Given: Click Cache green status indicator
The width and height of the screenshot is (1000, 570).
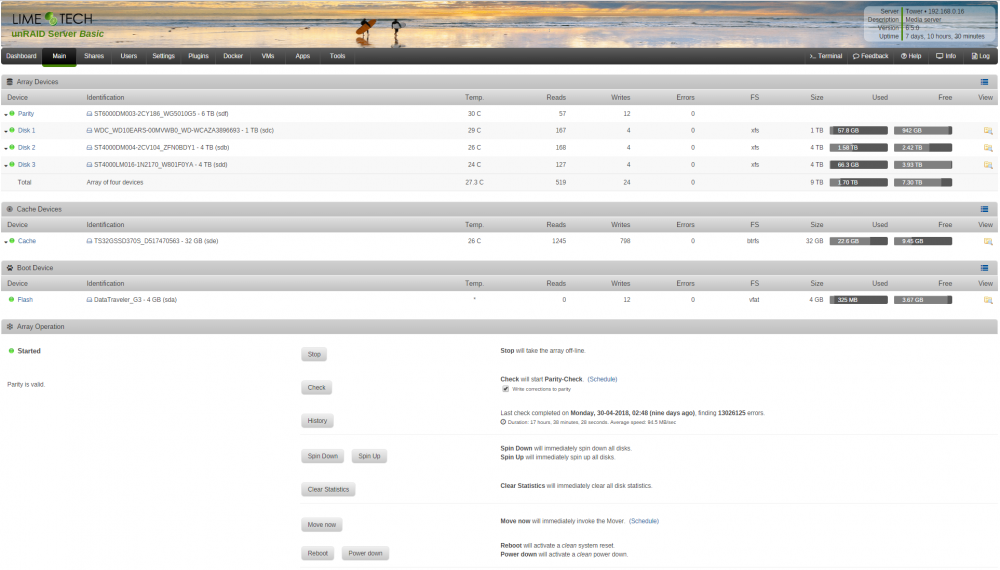Looking at the screenshot, I should point(12,241).
